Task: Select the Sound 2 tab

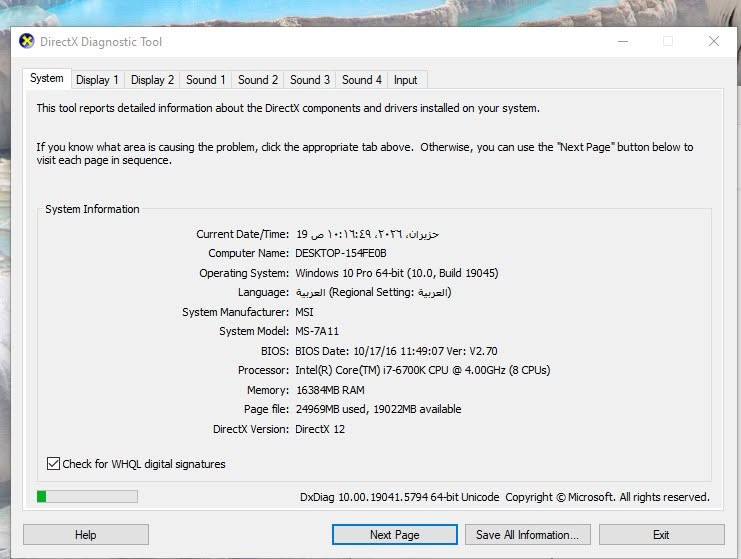Action: pyautogui.click(x=258, y=80)
